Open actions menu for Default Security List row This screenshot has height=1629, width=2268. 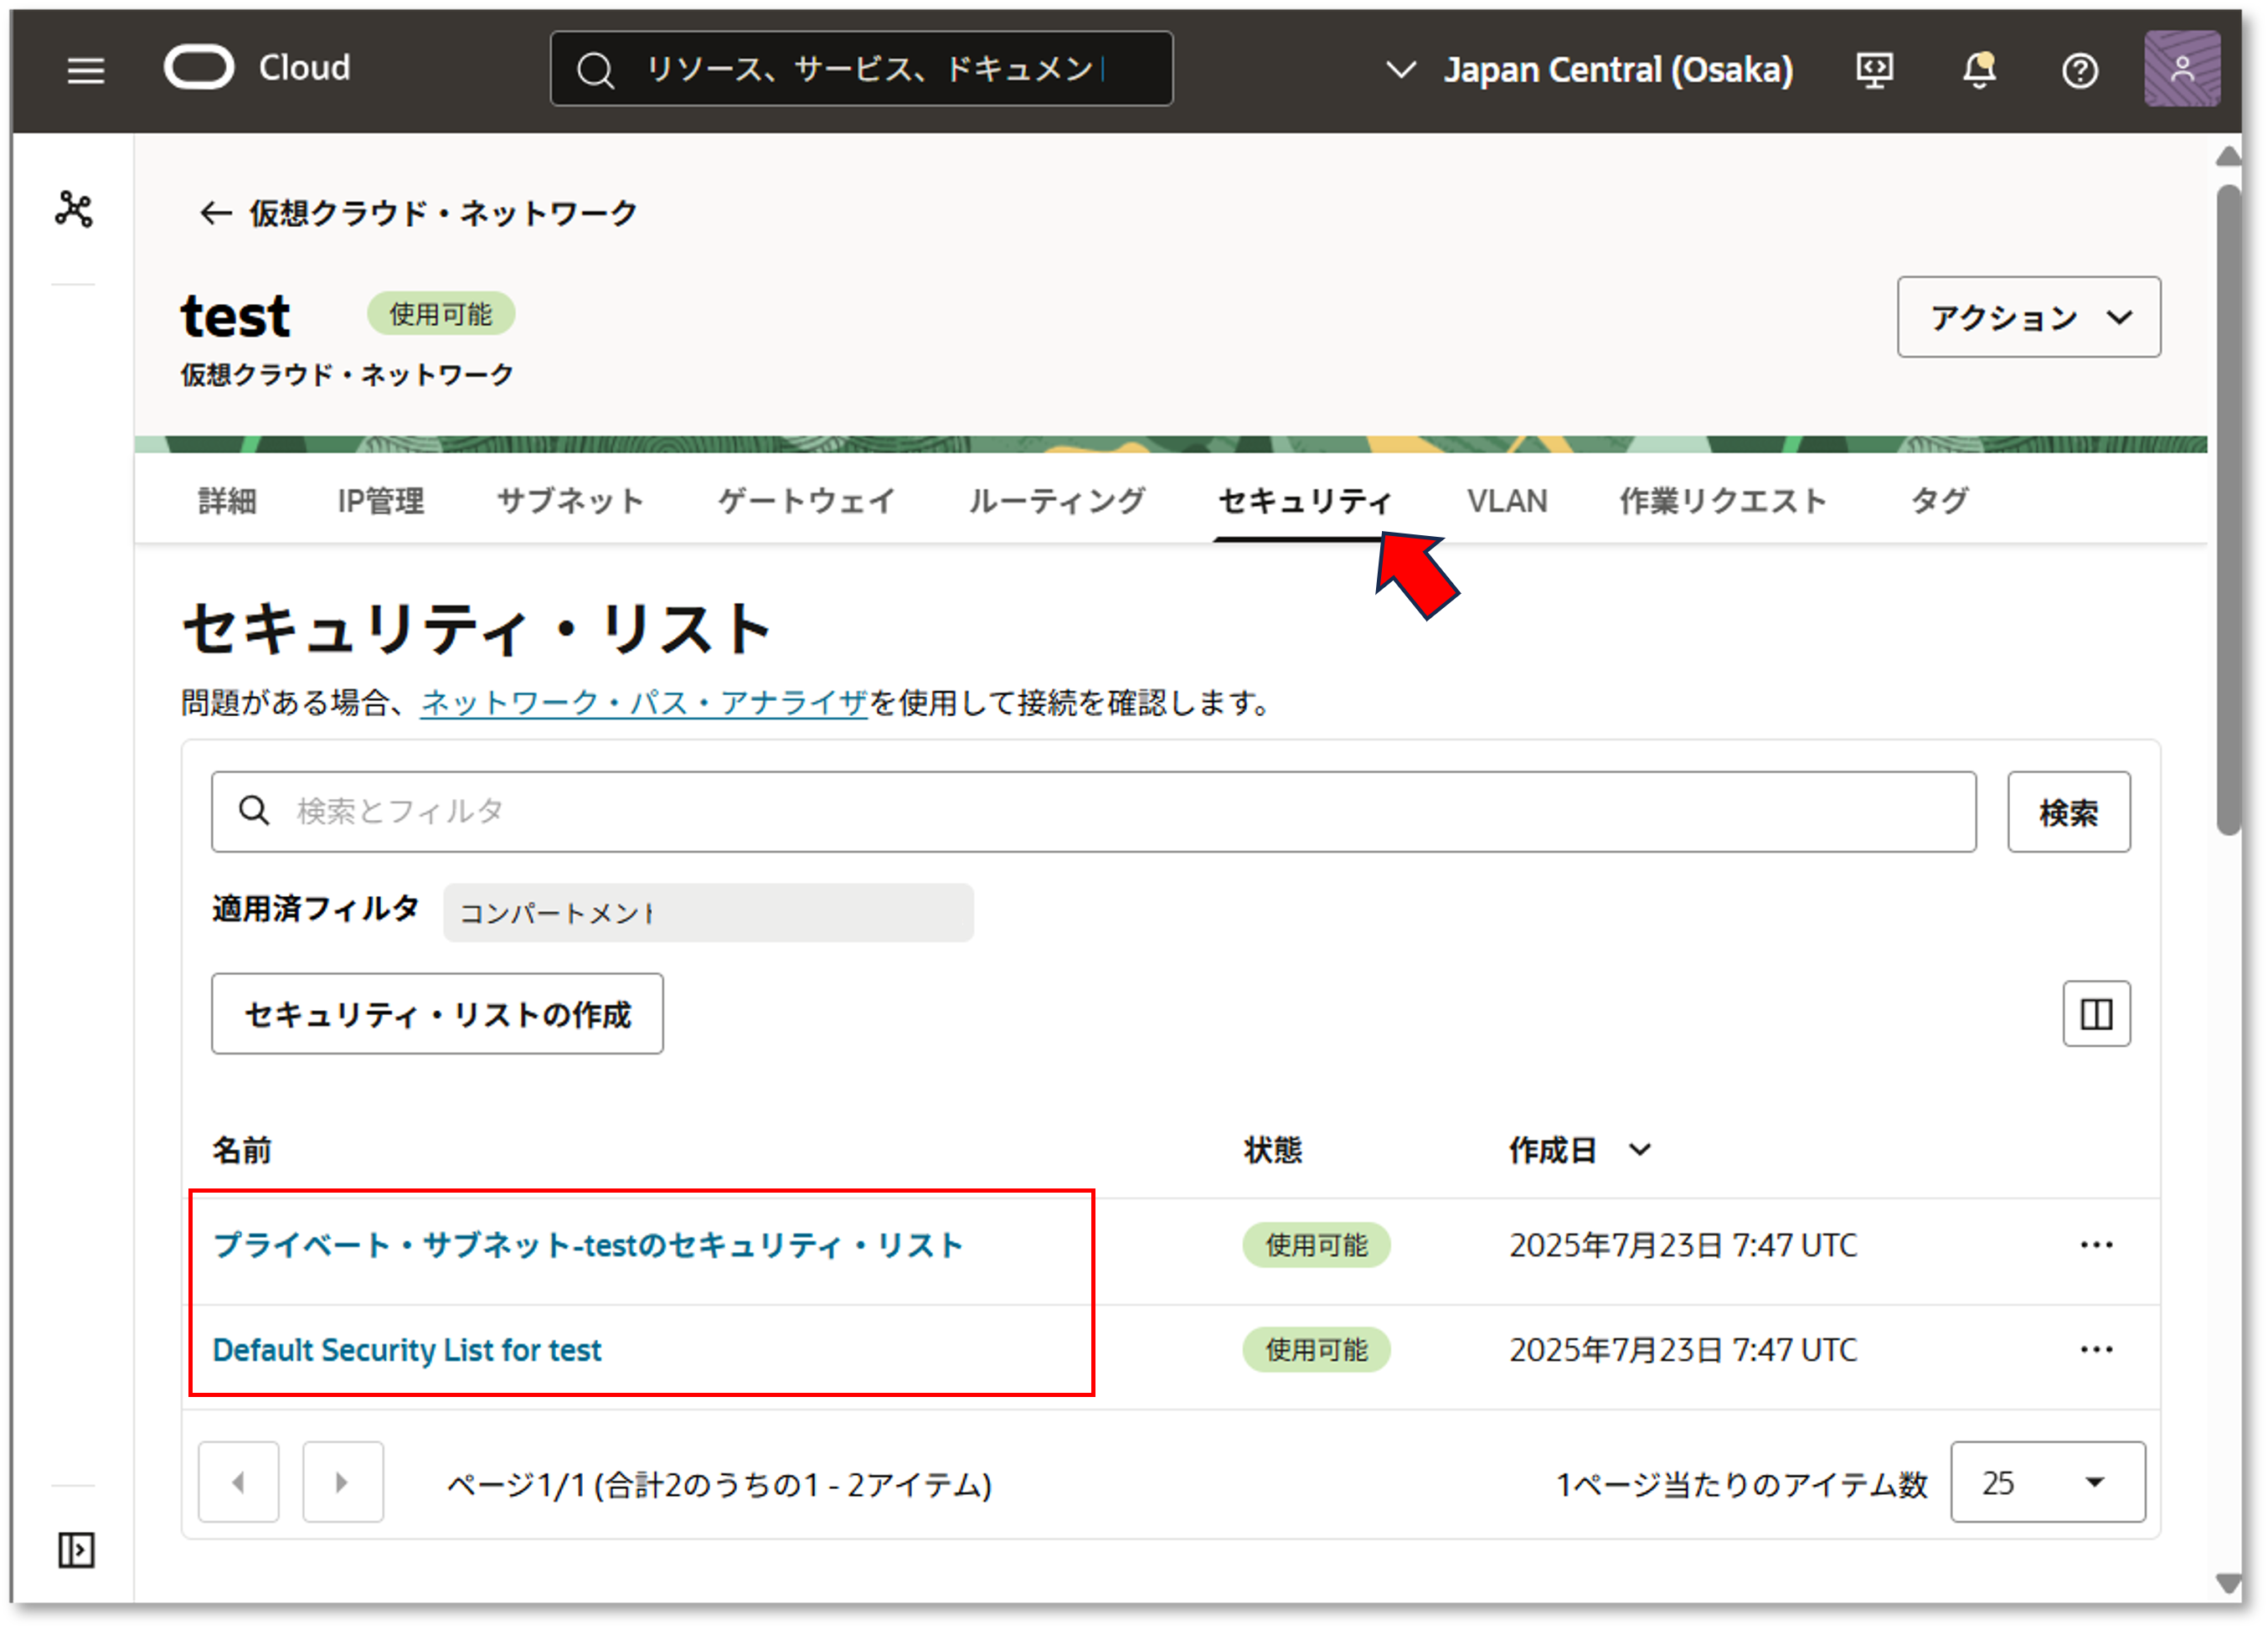(2096, 1350)
